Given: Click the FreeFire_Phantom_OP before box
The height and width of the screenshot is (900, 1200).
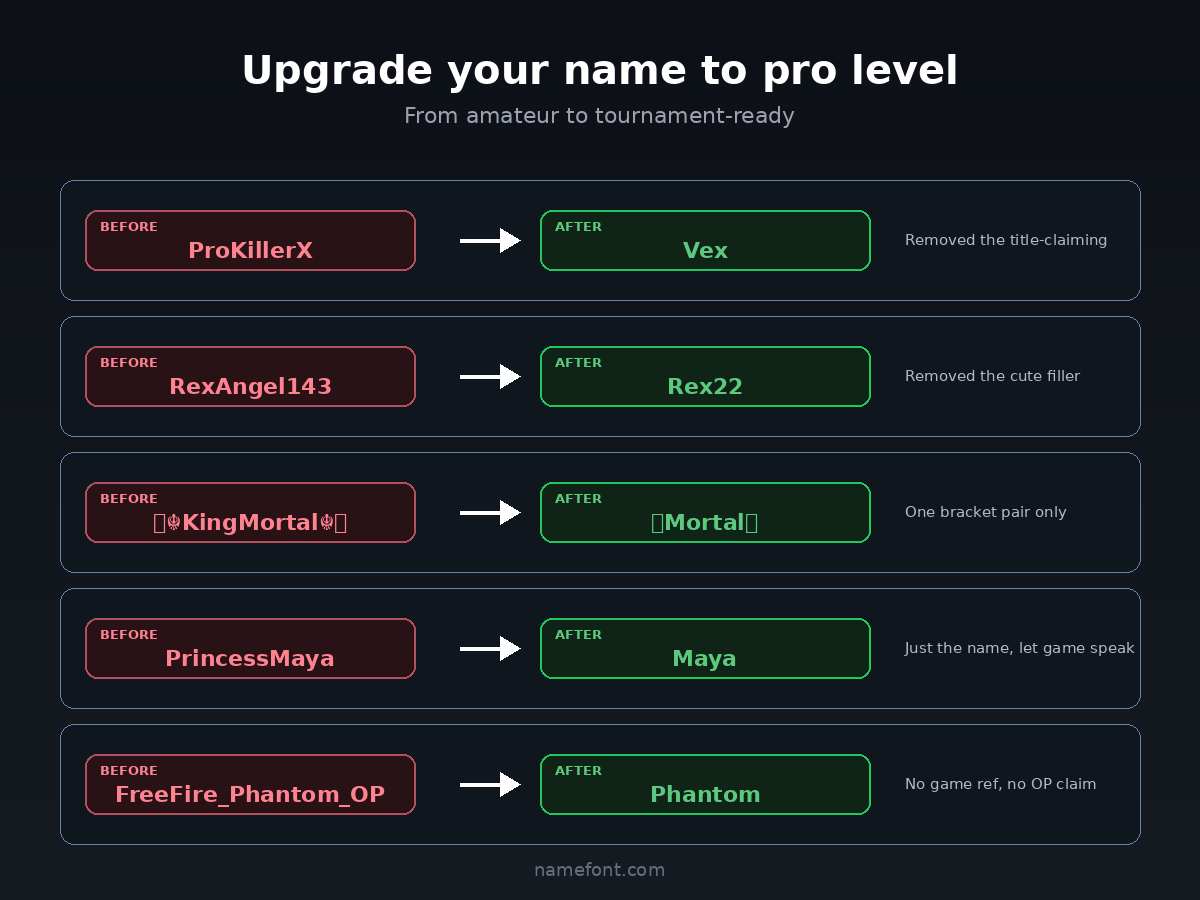Looking at the screenshot, I should (x=250, y=785).
